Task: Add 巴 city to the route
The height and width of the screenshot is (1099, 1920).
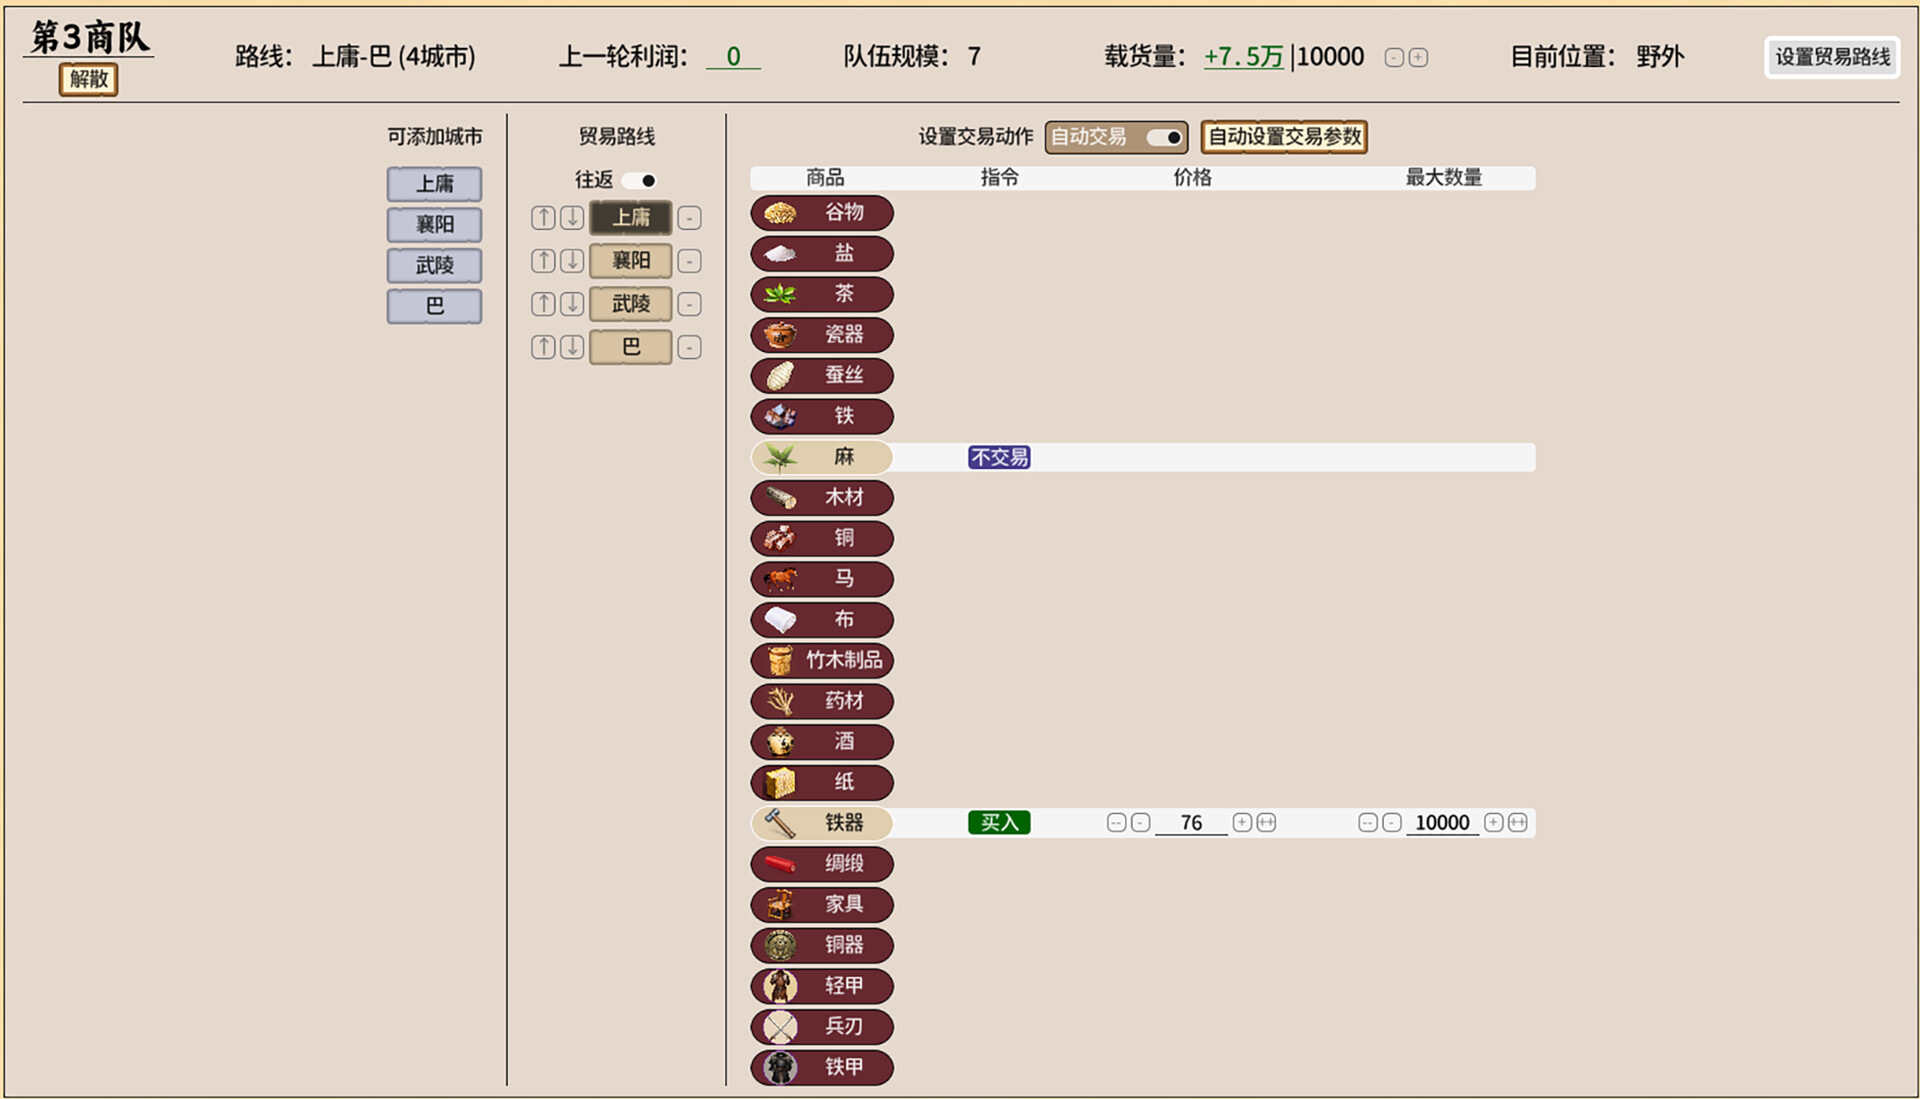Action: (x=434, y=307)
